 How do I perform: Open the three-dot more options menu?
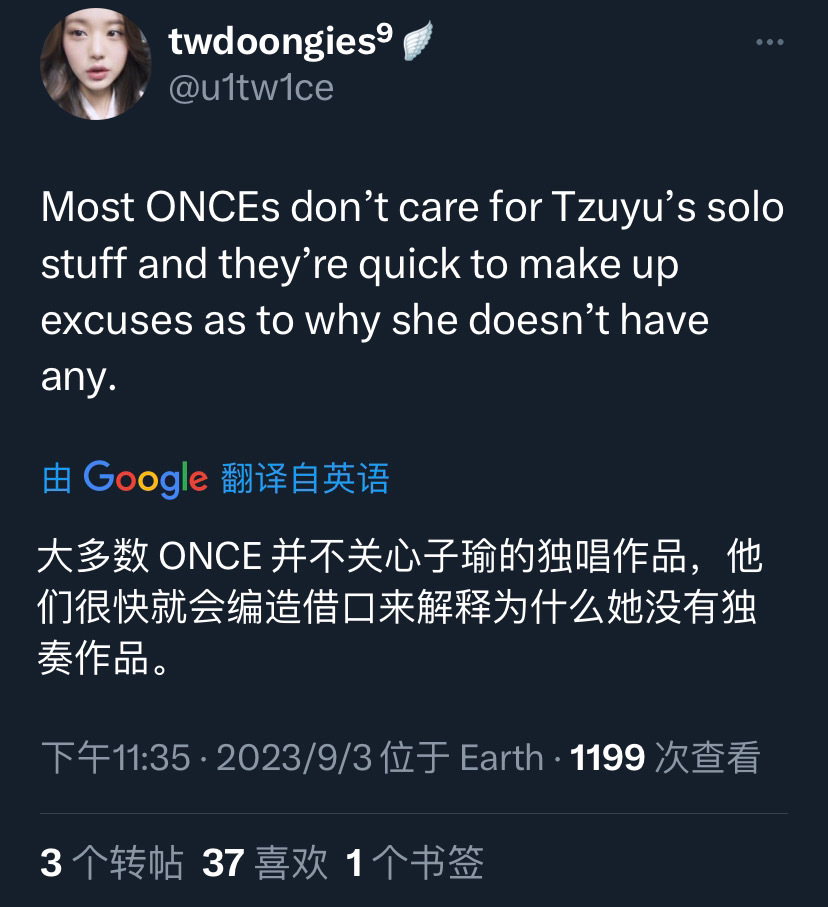coord(768,43)
